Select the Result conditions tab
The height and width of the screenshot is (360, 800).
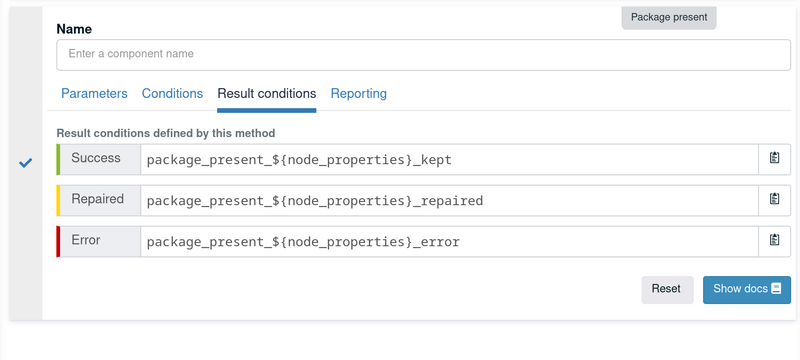(267, 94)
